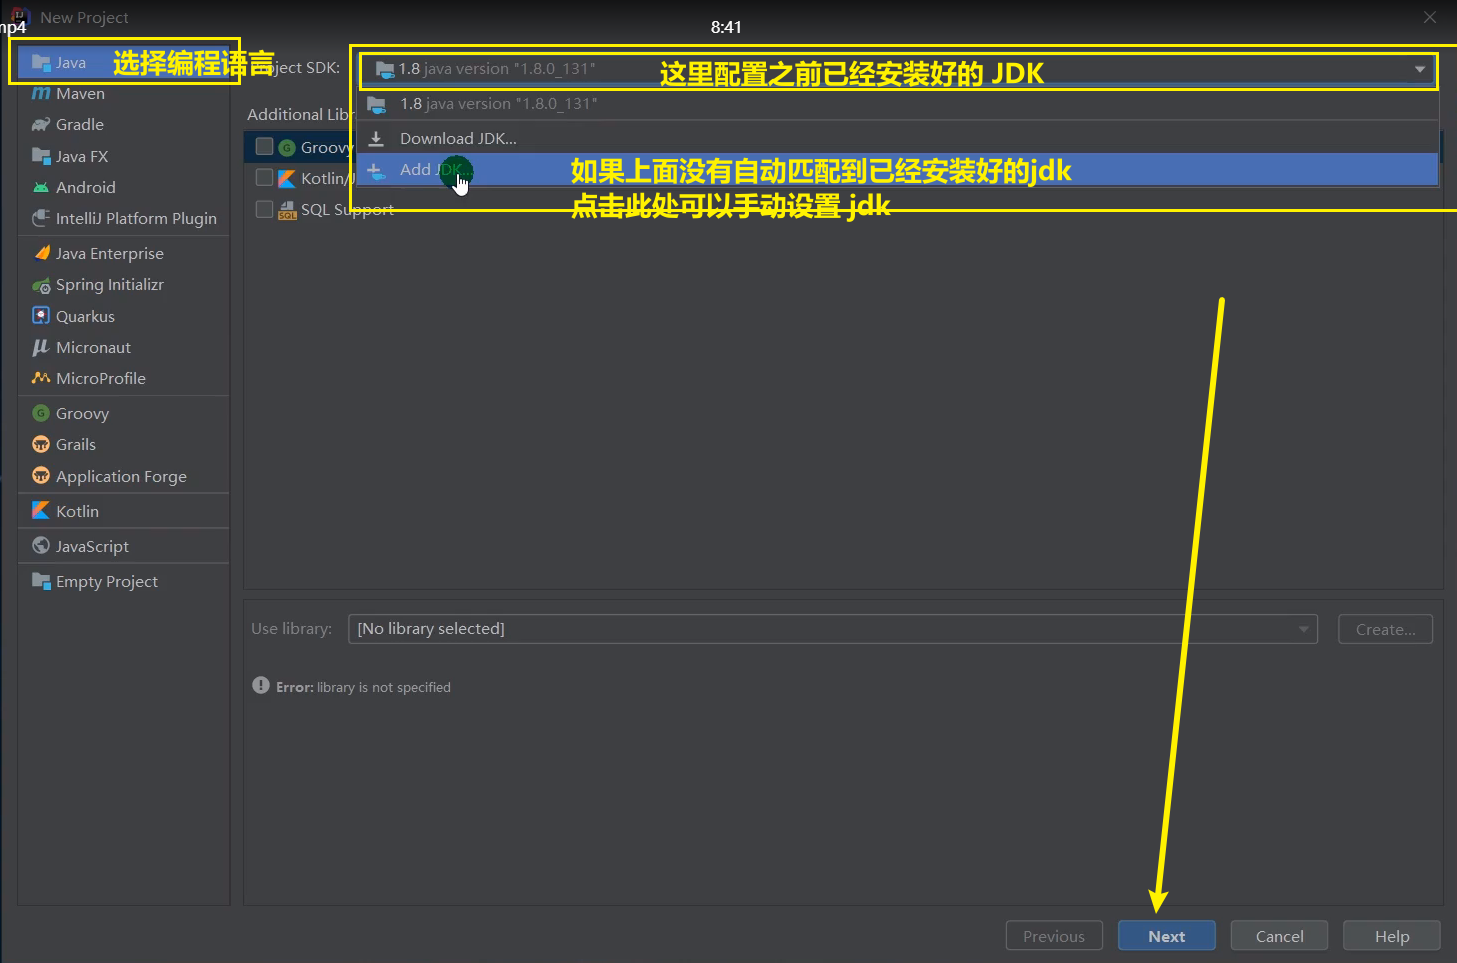
Task: Click the Maven icon in sidebar
Action: coord(41,93)
